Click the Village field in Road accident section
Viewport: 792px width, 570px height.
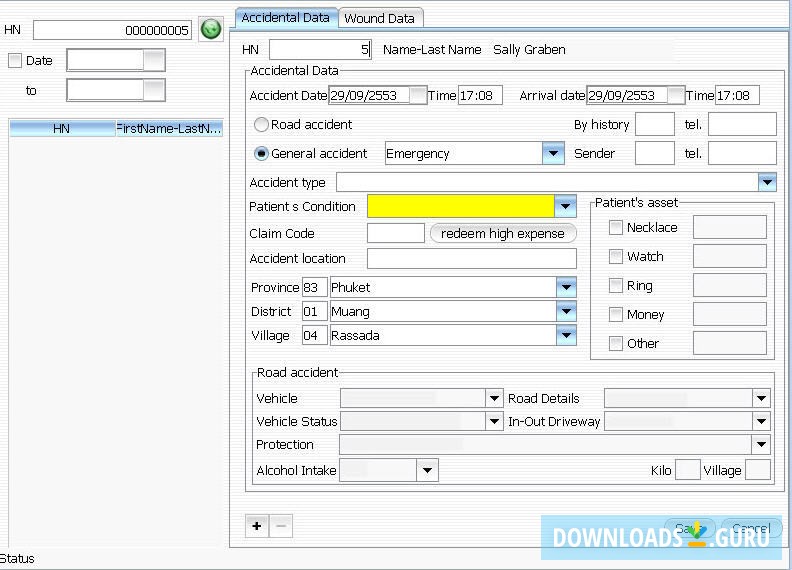(758, 470)
